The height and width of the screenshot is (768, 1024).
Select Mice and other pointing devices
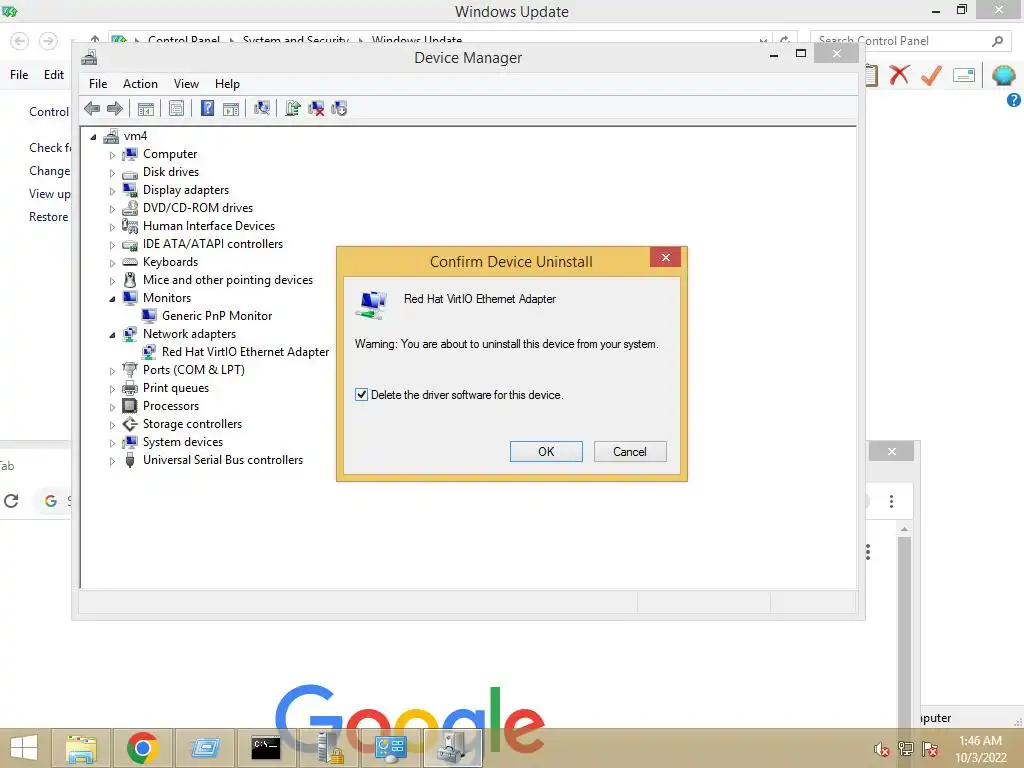228,280
